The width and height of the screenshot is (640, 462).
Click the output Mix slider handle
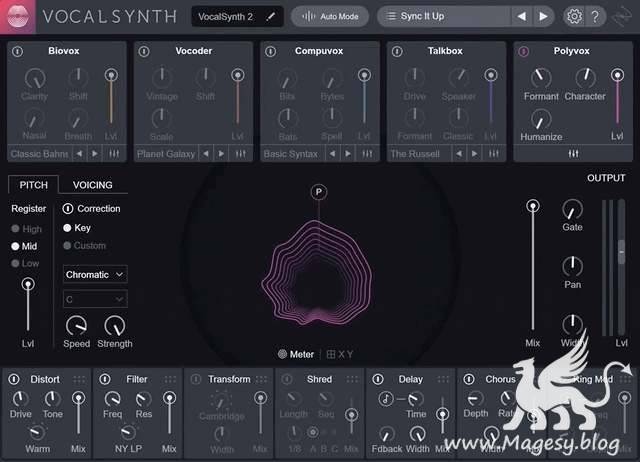[533, 206]
